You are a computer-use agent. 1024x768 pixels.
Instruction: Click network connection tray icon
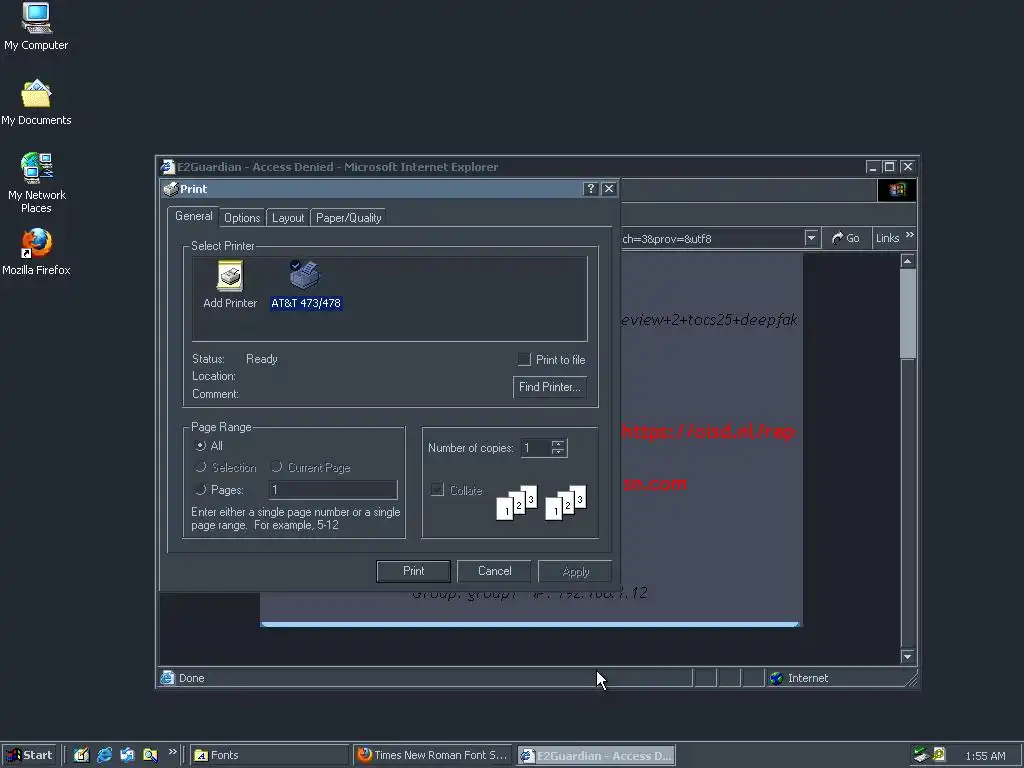click(x=921, y=755)
